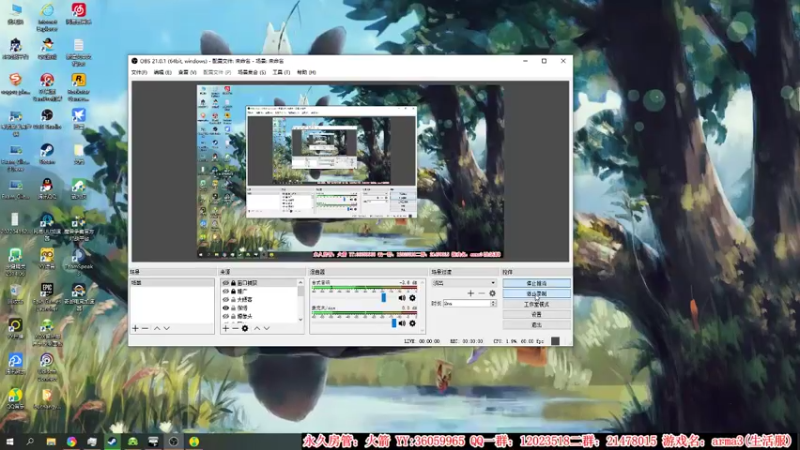Add a new scene with plus icon

135,328
